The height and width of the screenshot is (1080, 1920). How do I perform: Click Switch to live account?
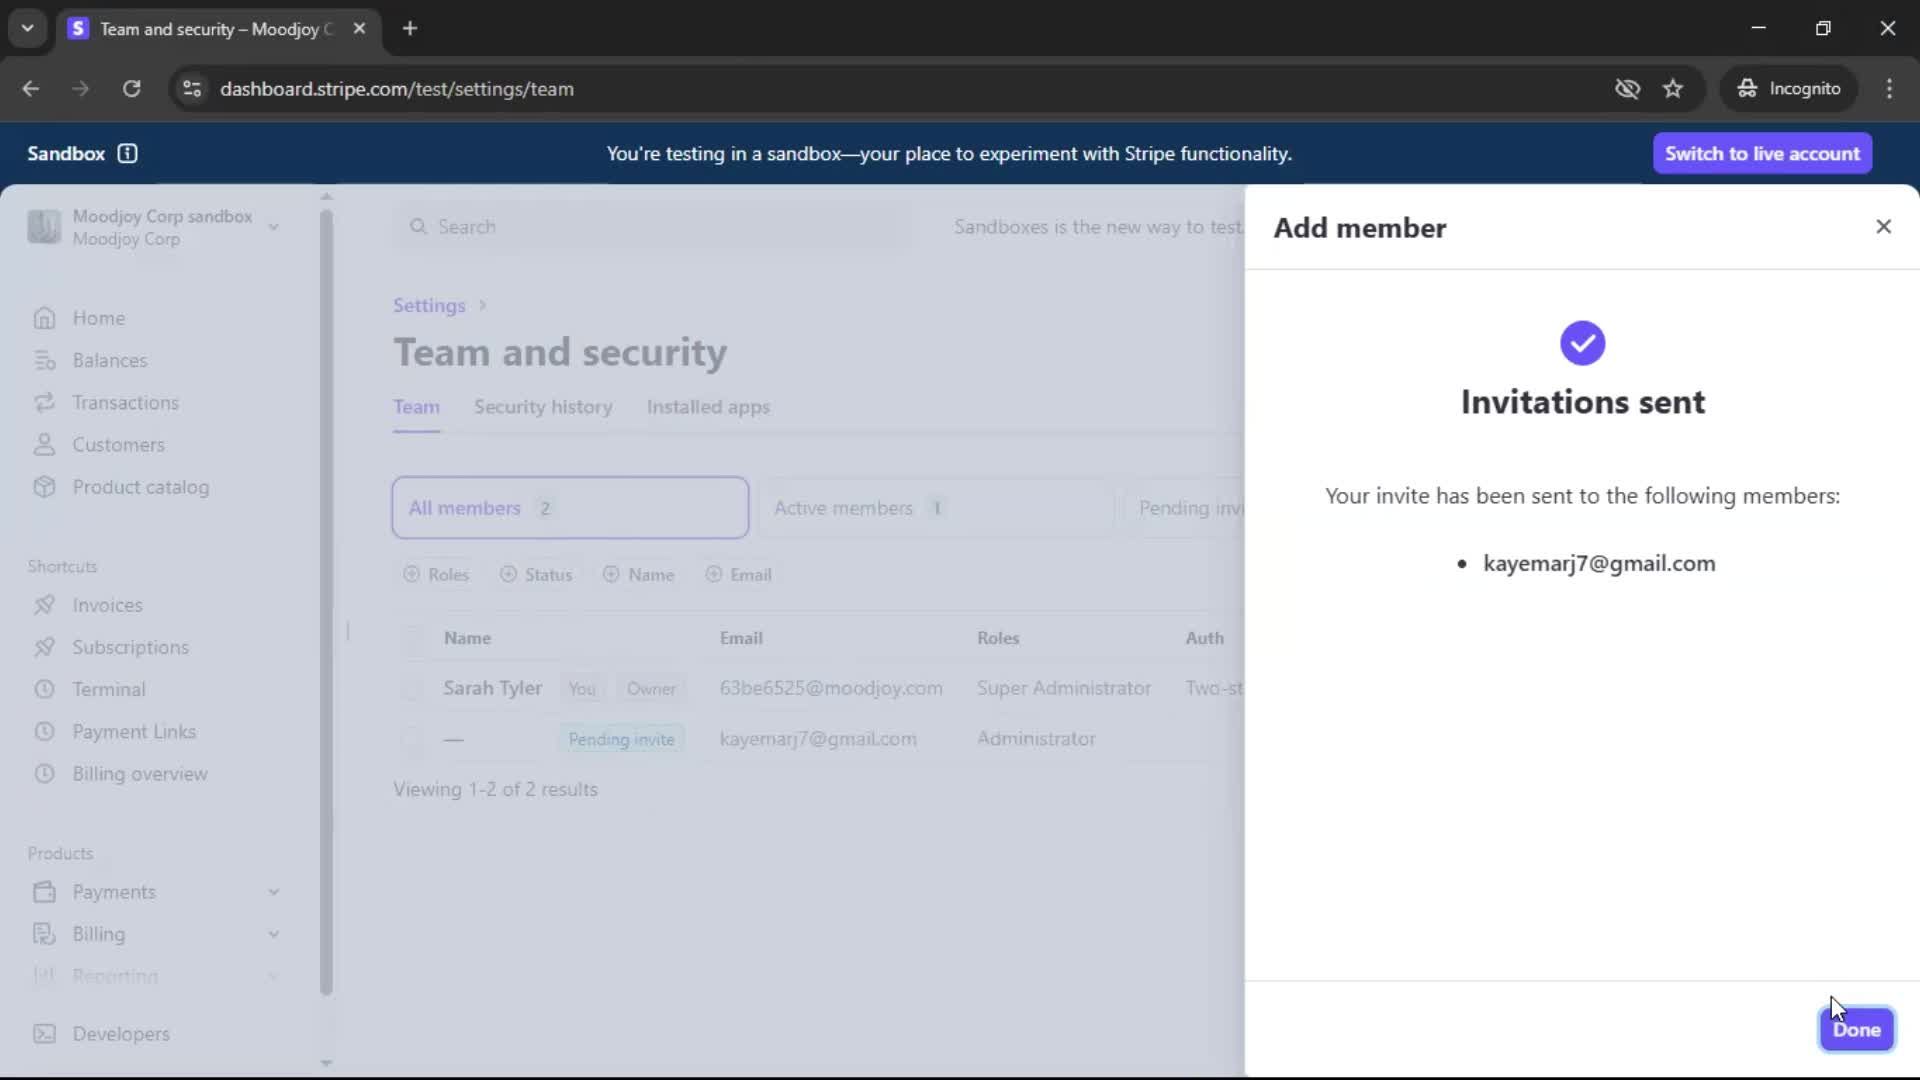pyautogui.click(x=1761, y=153)
